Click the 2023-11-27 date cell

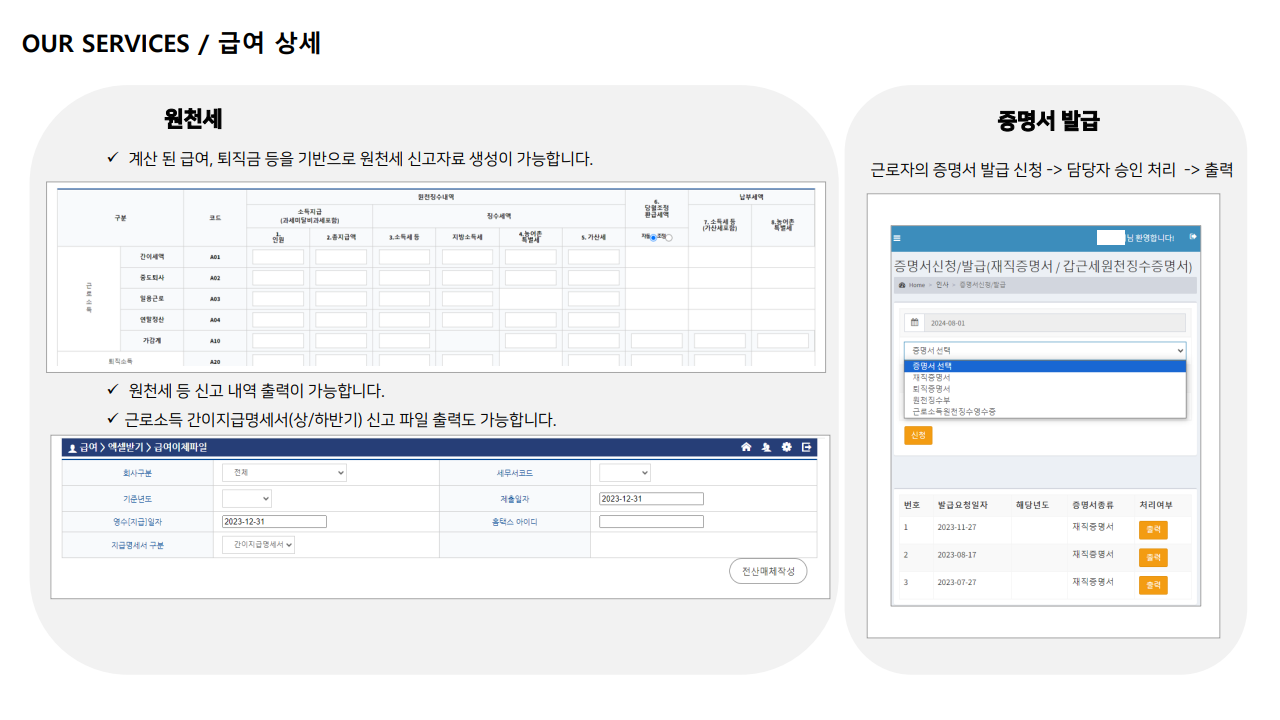[957, 527]
